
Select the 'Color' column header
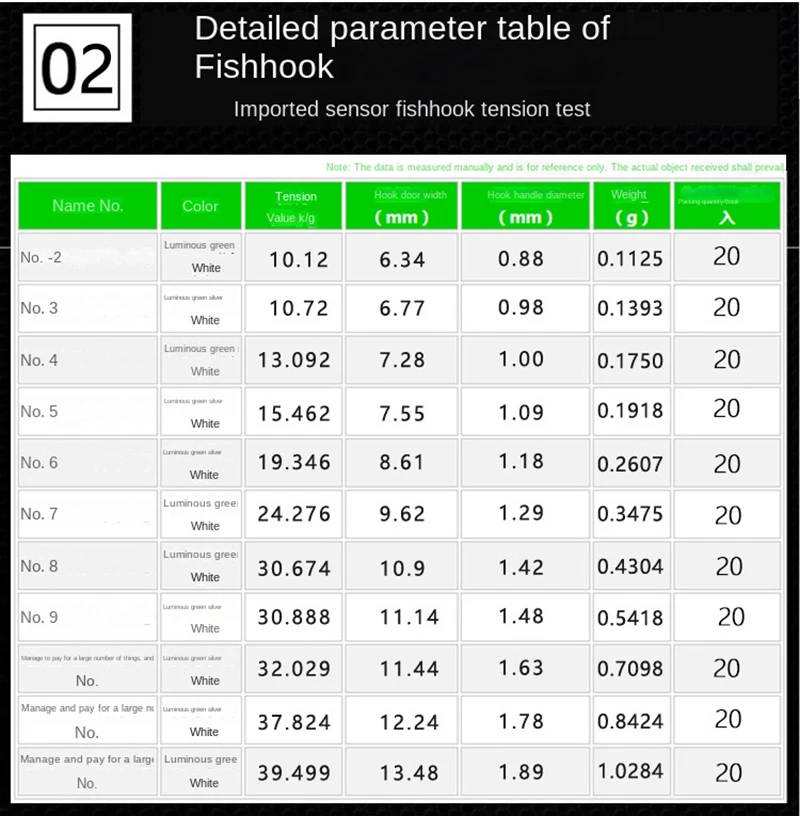click(200, 206)
